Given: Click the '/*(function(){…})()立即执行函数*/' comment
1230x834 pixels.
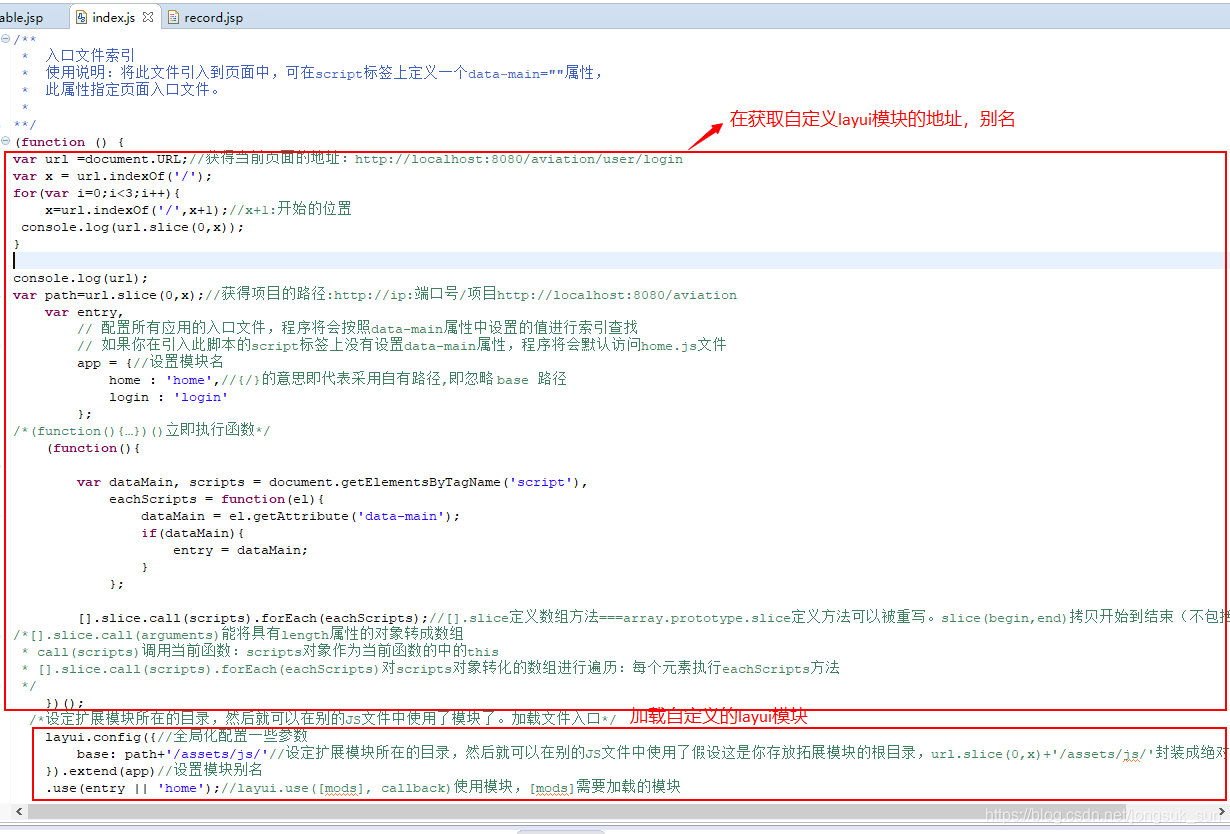Looking at the screenshot, I should click(x=142, y=430).
